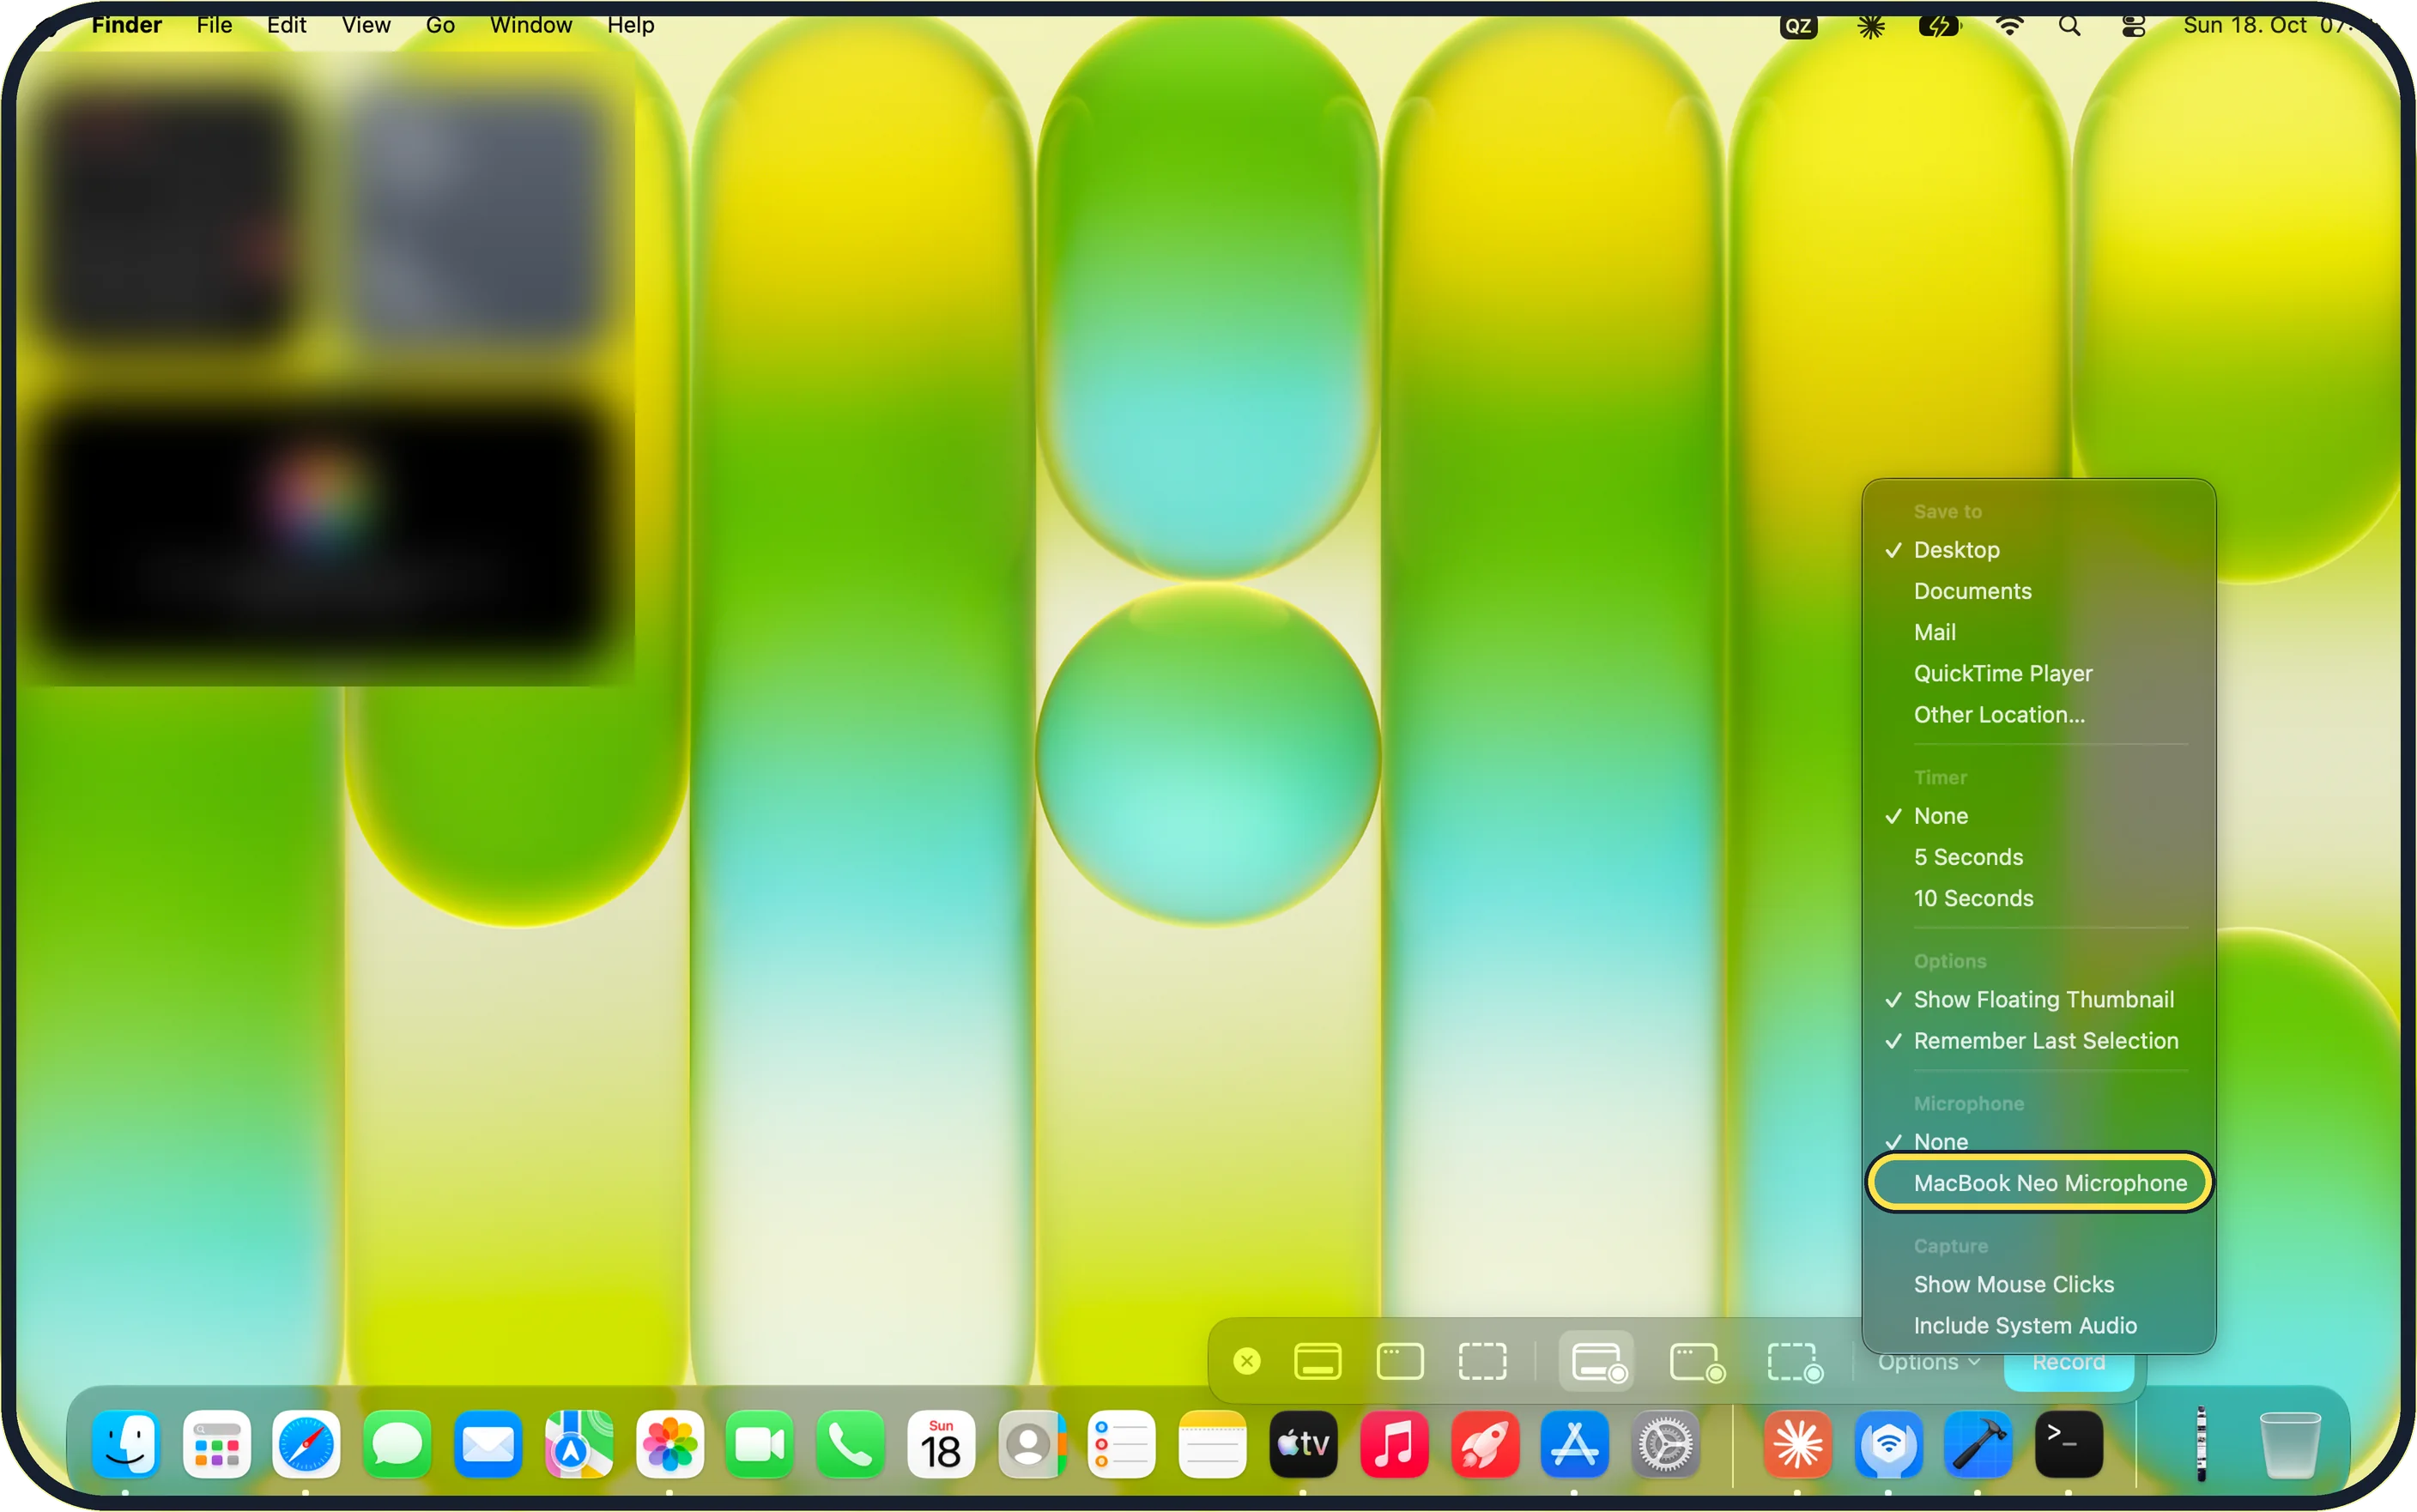Set the timer to None
Viewport: 2417px width, 1512px height.
tap(2038, 816)
